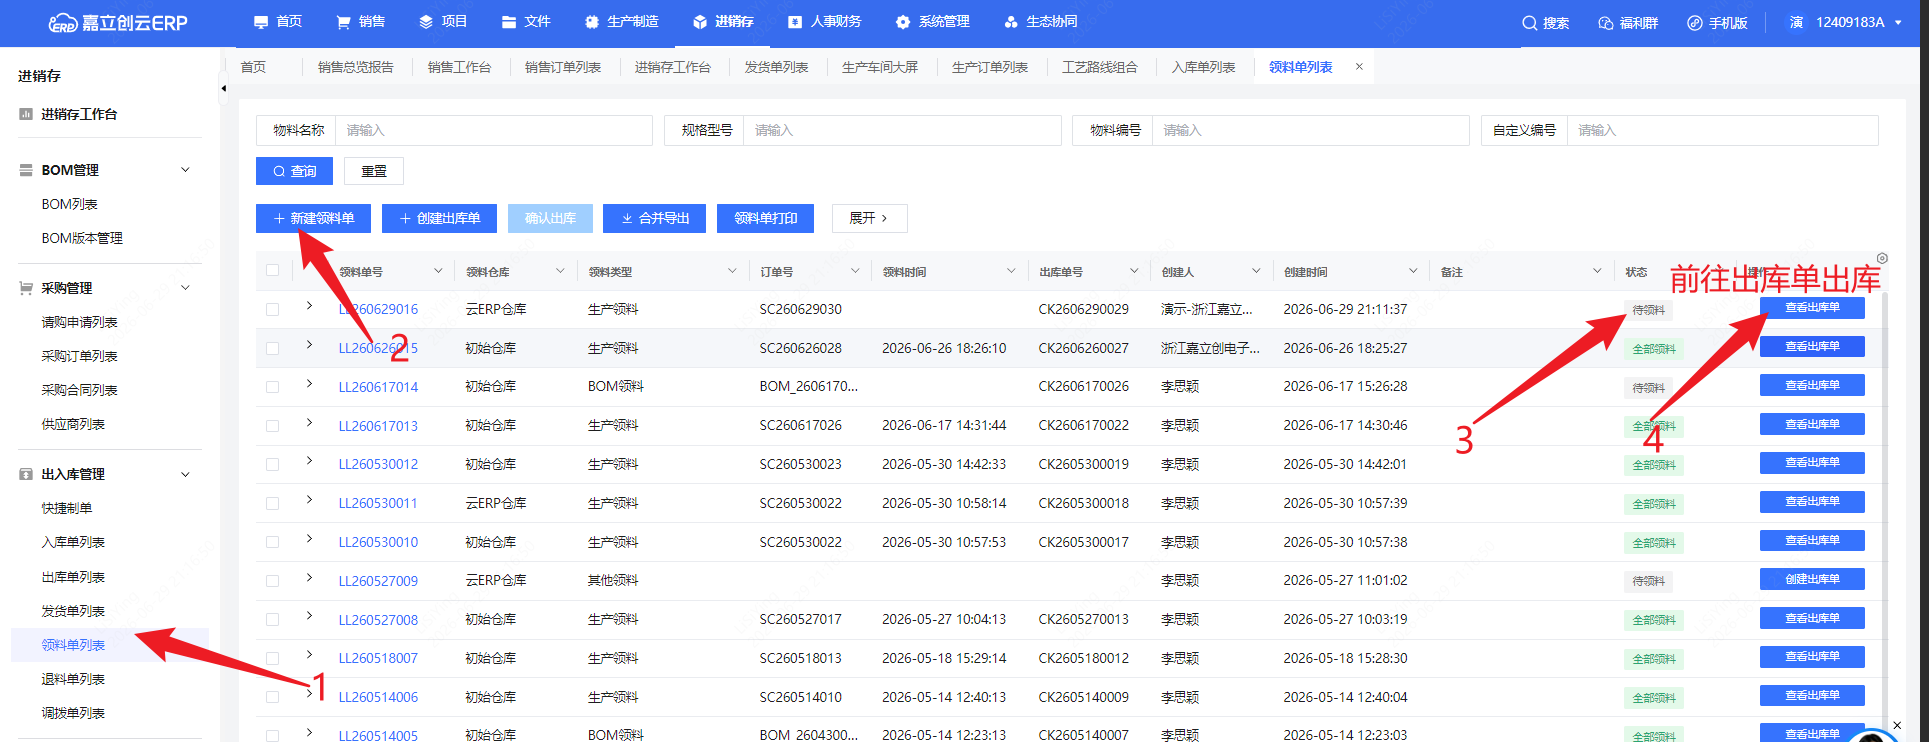Screen dimensions: 1929x742
Task: Click the blue 查询 button
Action: tap(294, 171)
